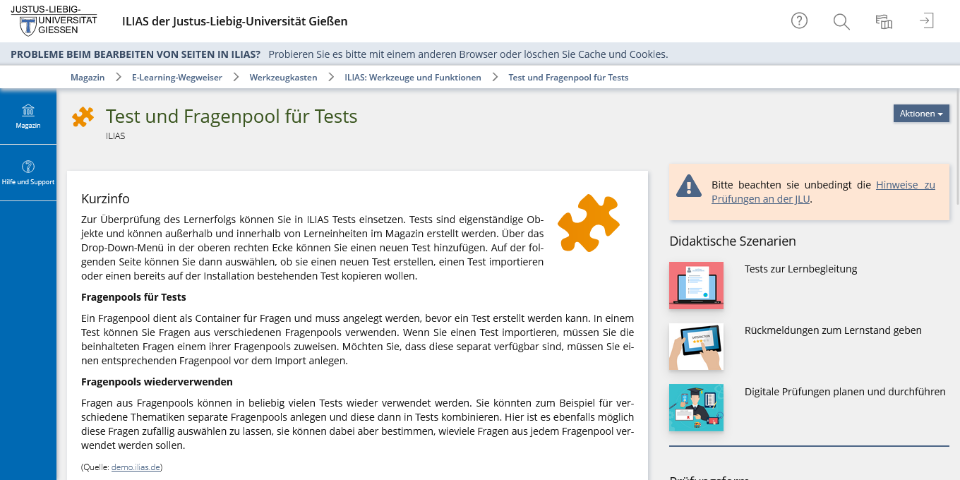This screenshot has width=960, height=480.
Task: Click the page scrollbar on the right edge
Action: click(x=956, y=149)
